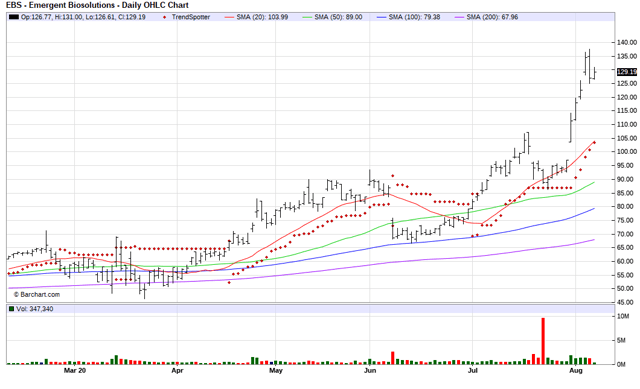This screenshot has width=640, height=389.
Task: Click the 105.00 price axis label
Action: click(x=627, y=138)
